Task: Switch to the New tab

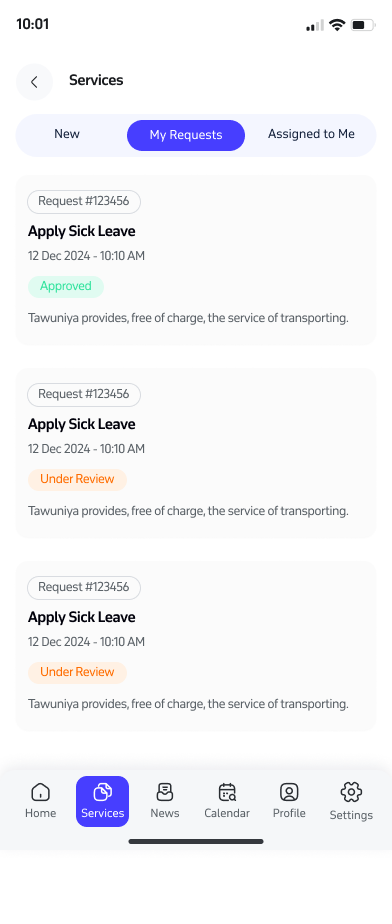Action: coord(67,134)
